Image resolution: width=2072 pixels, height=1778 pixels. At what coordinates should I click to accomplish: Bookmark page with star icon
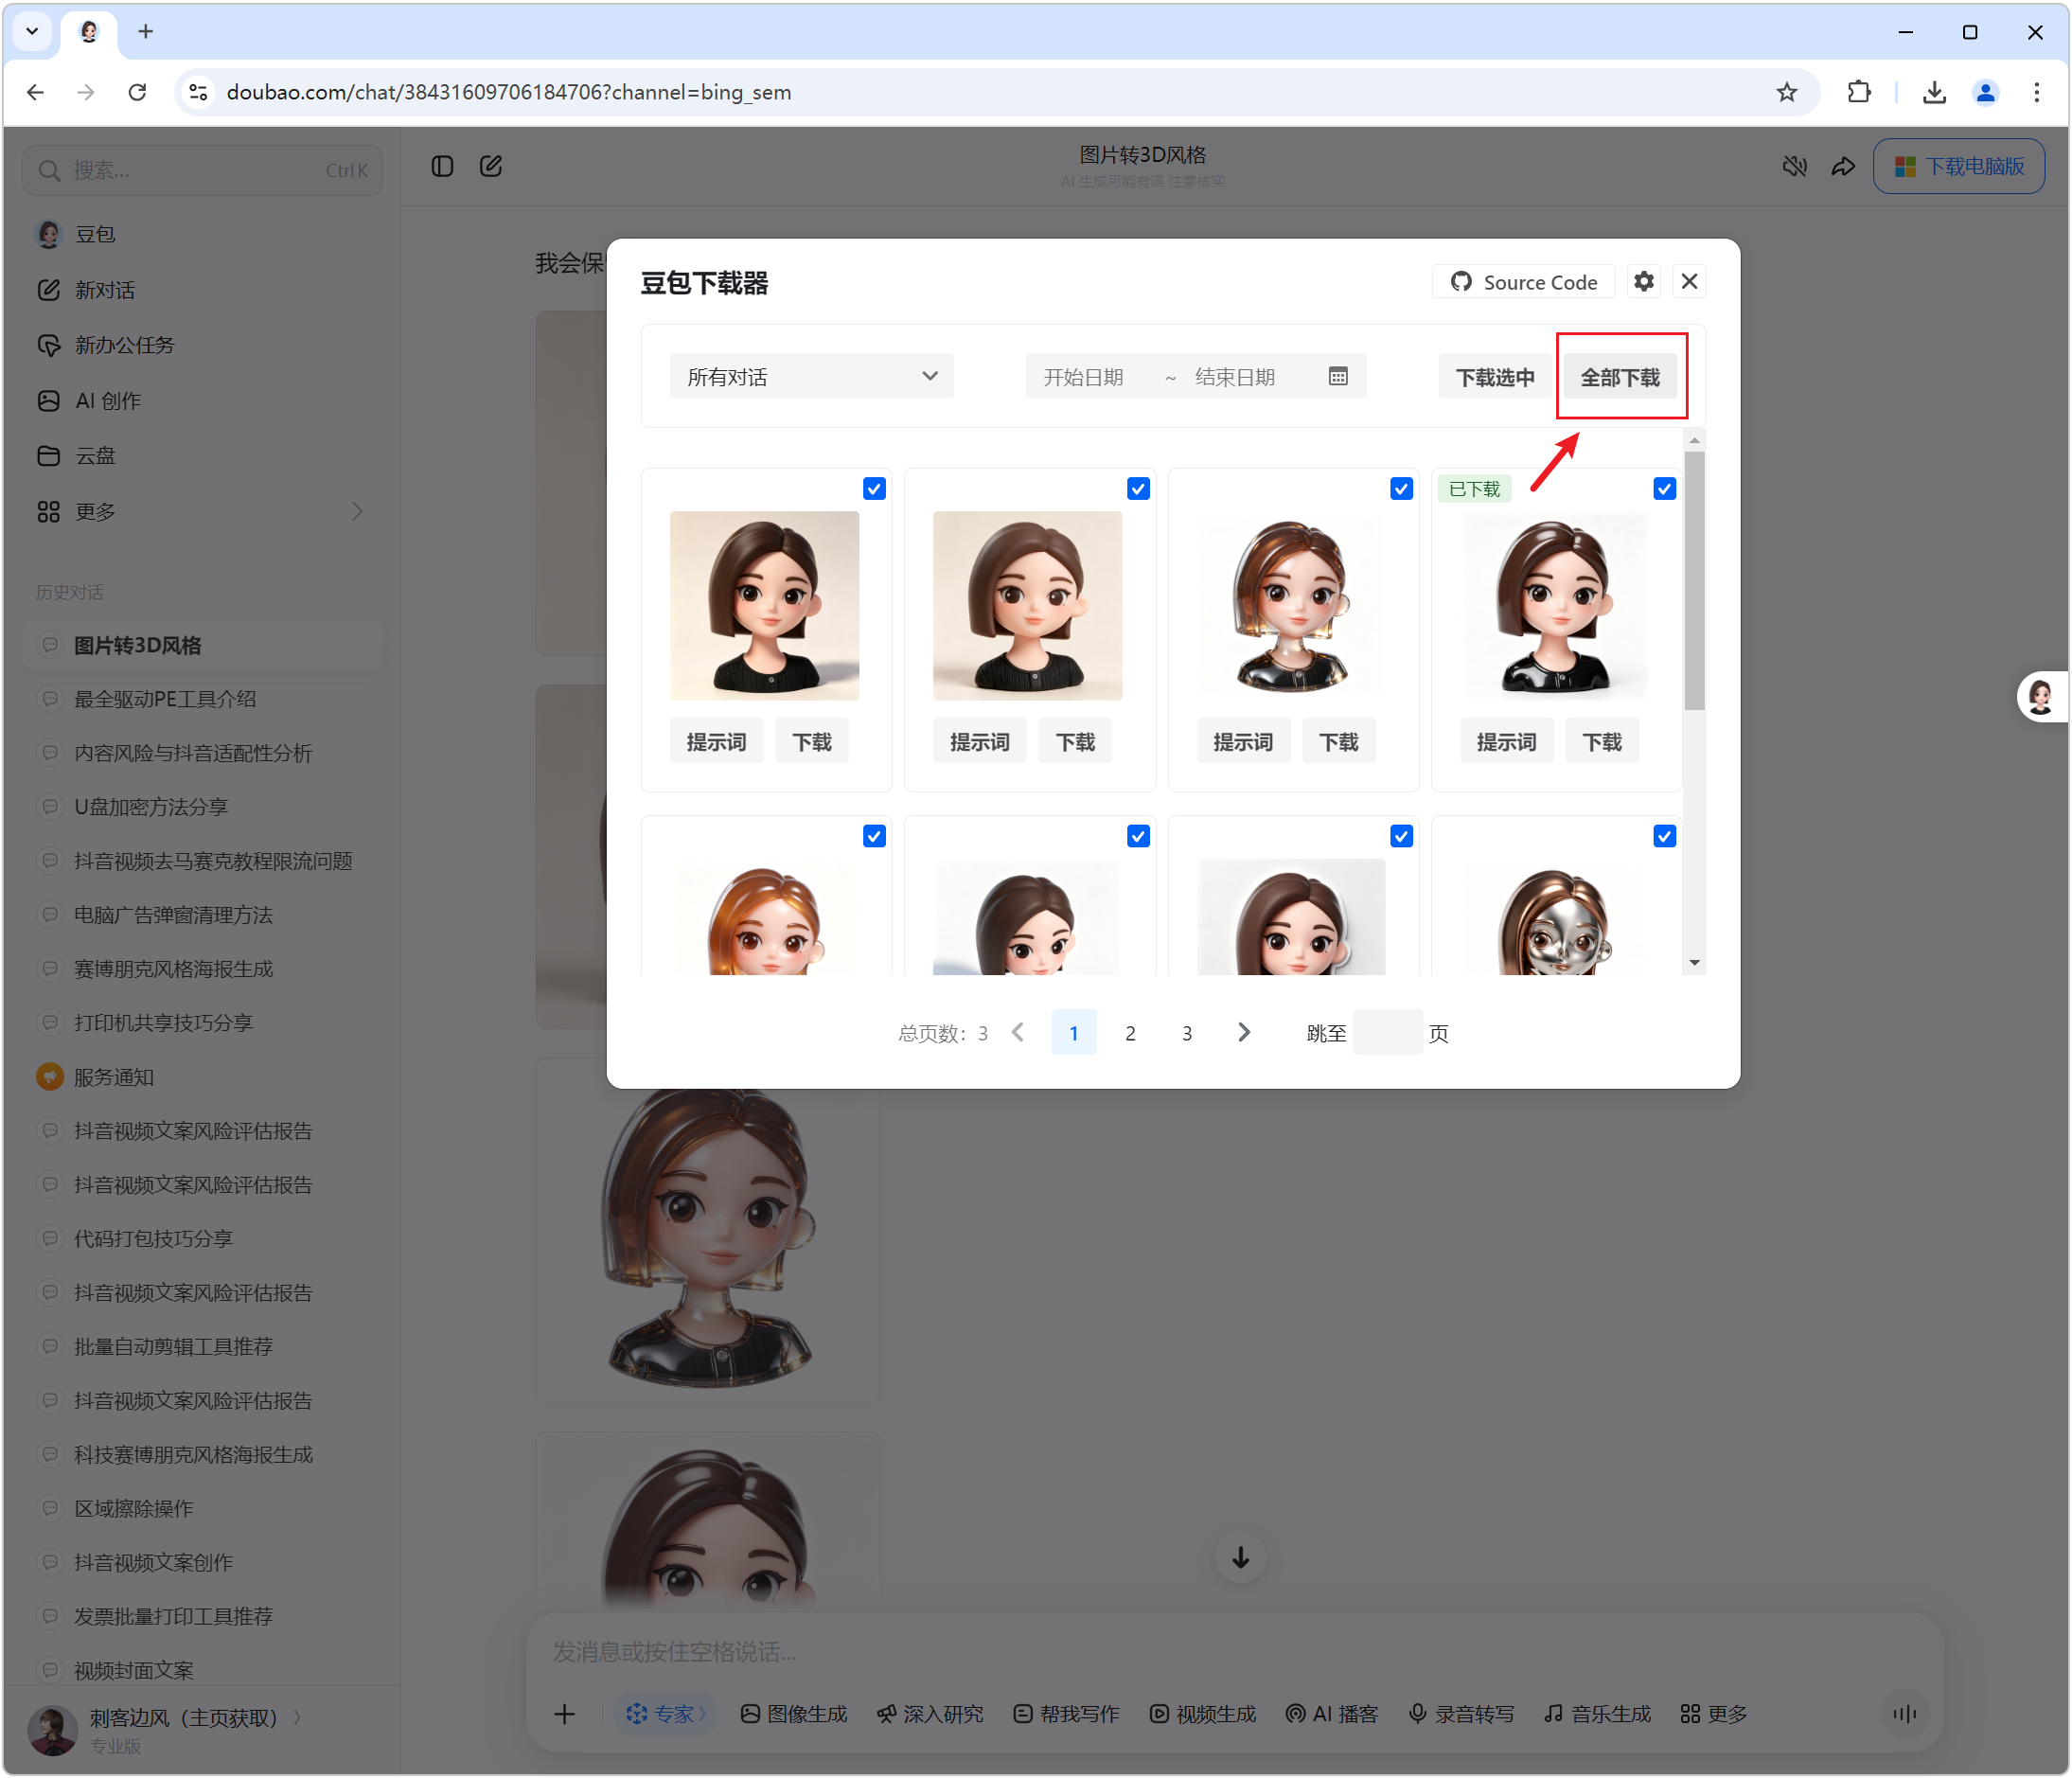1787,92
